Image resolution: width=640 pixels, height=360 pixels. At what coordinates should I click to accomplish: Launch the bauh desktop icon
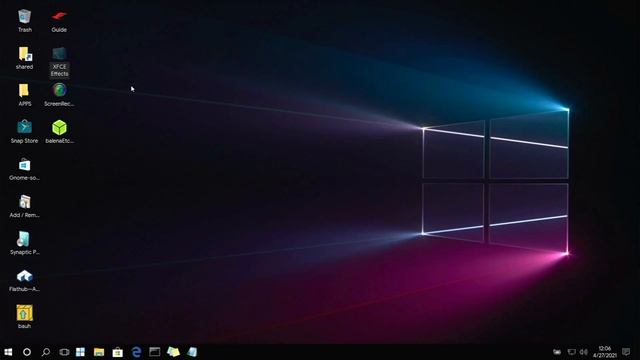tap(24, 313)
